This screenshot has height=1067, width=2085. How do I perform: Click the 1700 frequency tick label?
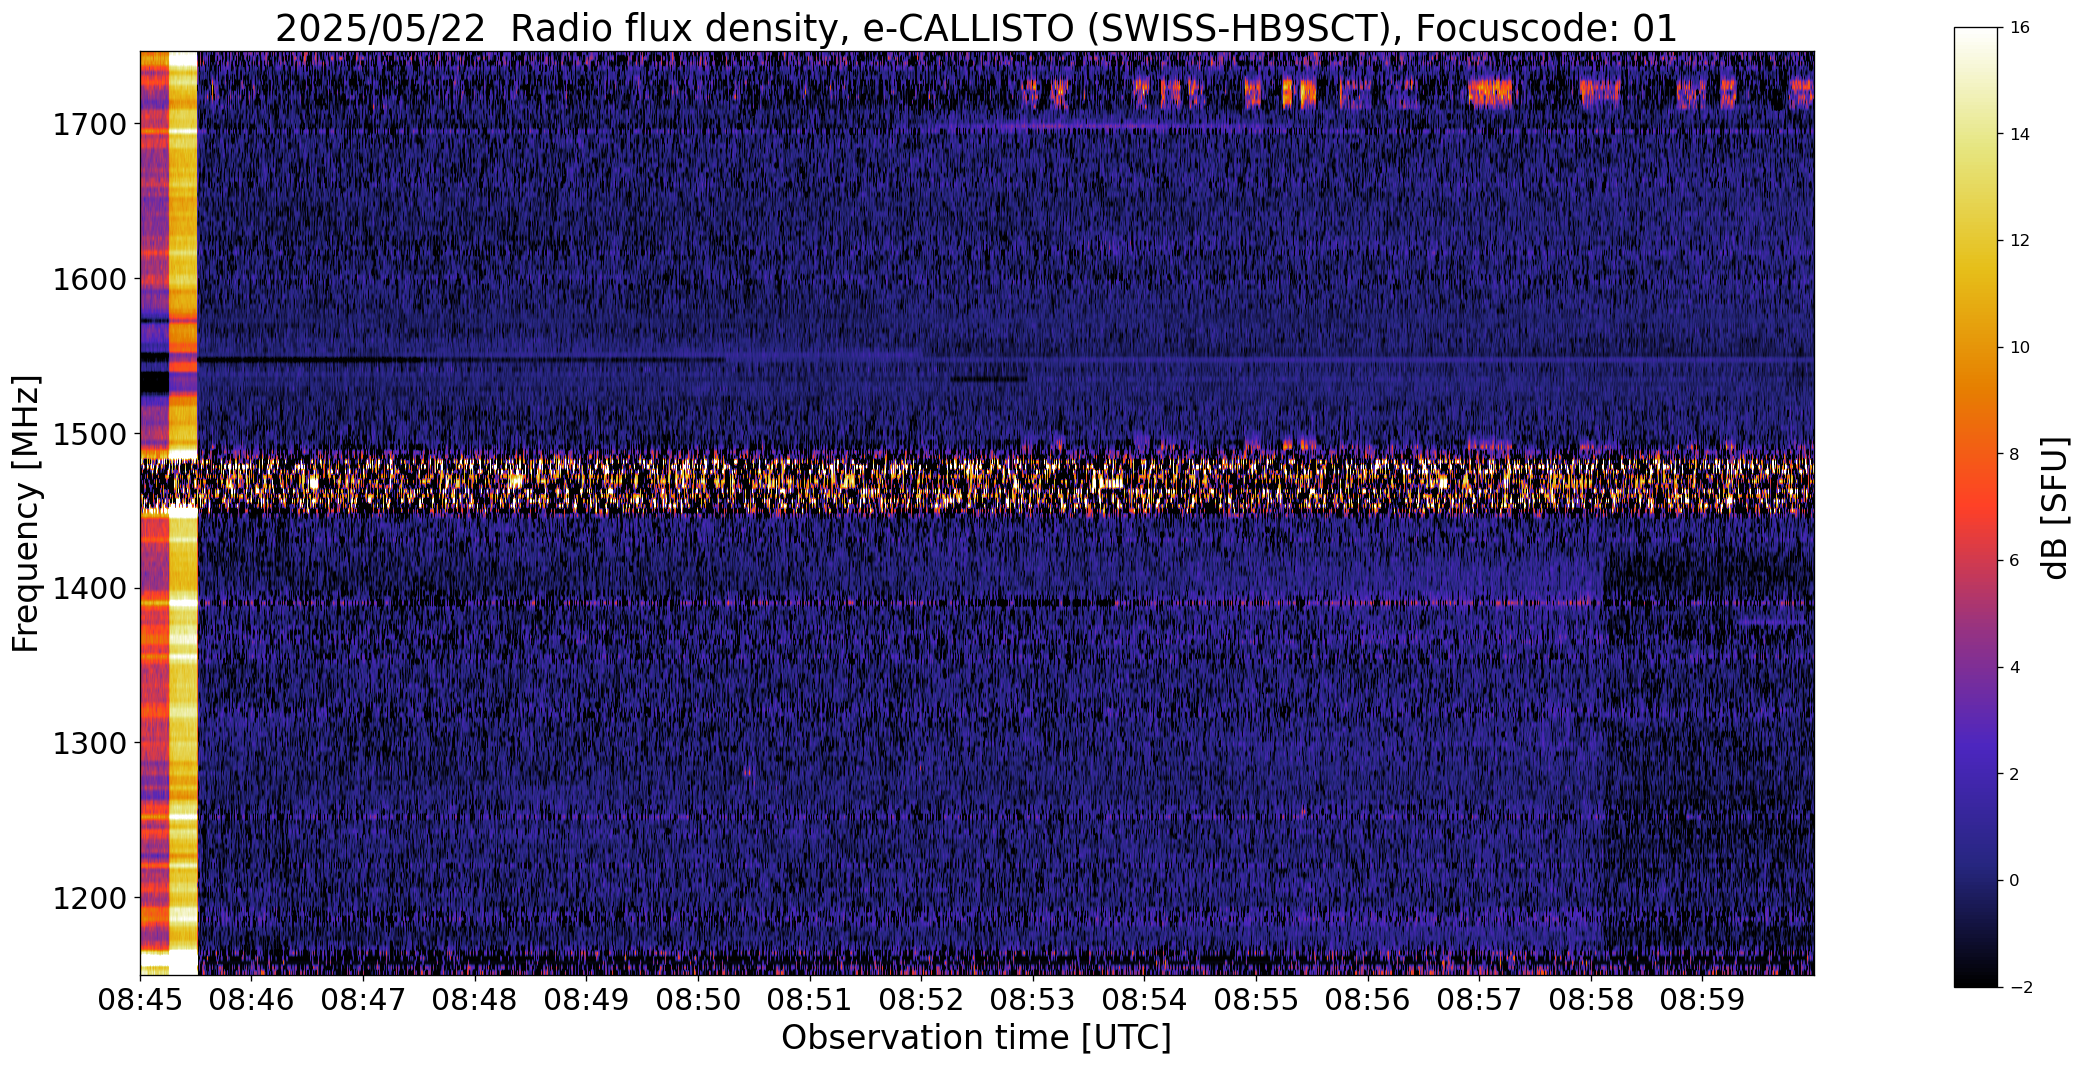coord(89,125)
